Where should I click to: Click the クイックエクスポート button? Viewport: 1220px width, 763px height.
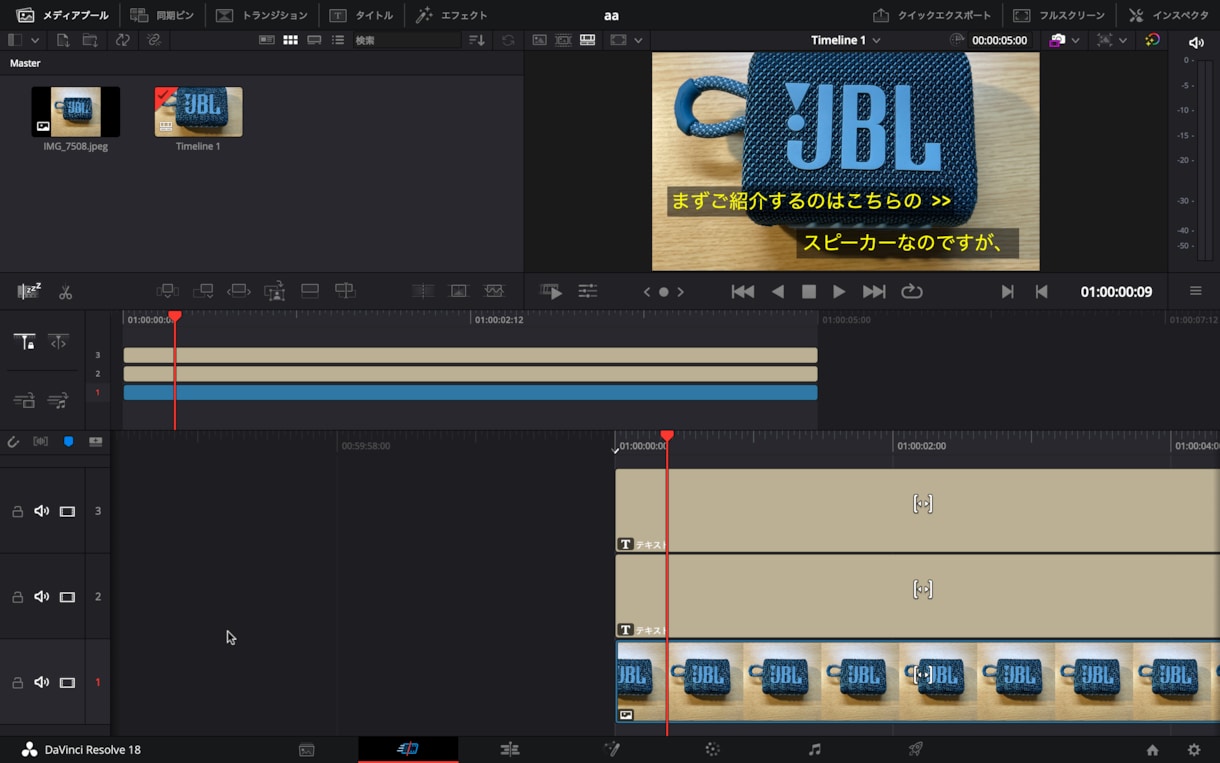(x=931, y=15)
